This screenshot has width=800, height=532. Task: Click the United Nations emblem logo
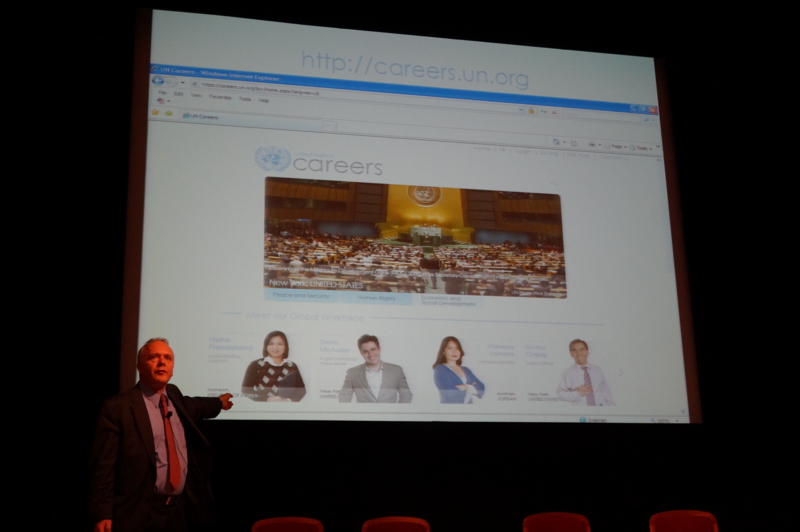[273, 158]
